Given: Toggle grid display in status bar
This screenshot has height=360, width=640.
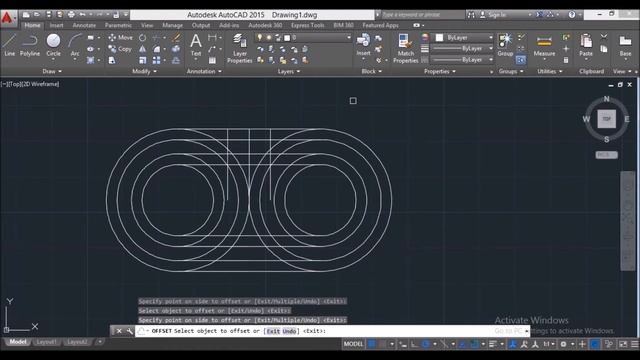Looking at the screenshot, I should [x=371, y=344].
